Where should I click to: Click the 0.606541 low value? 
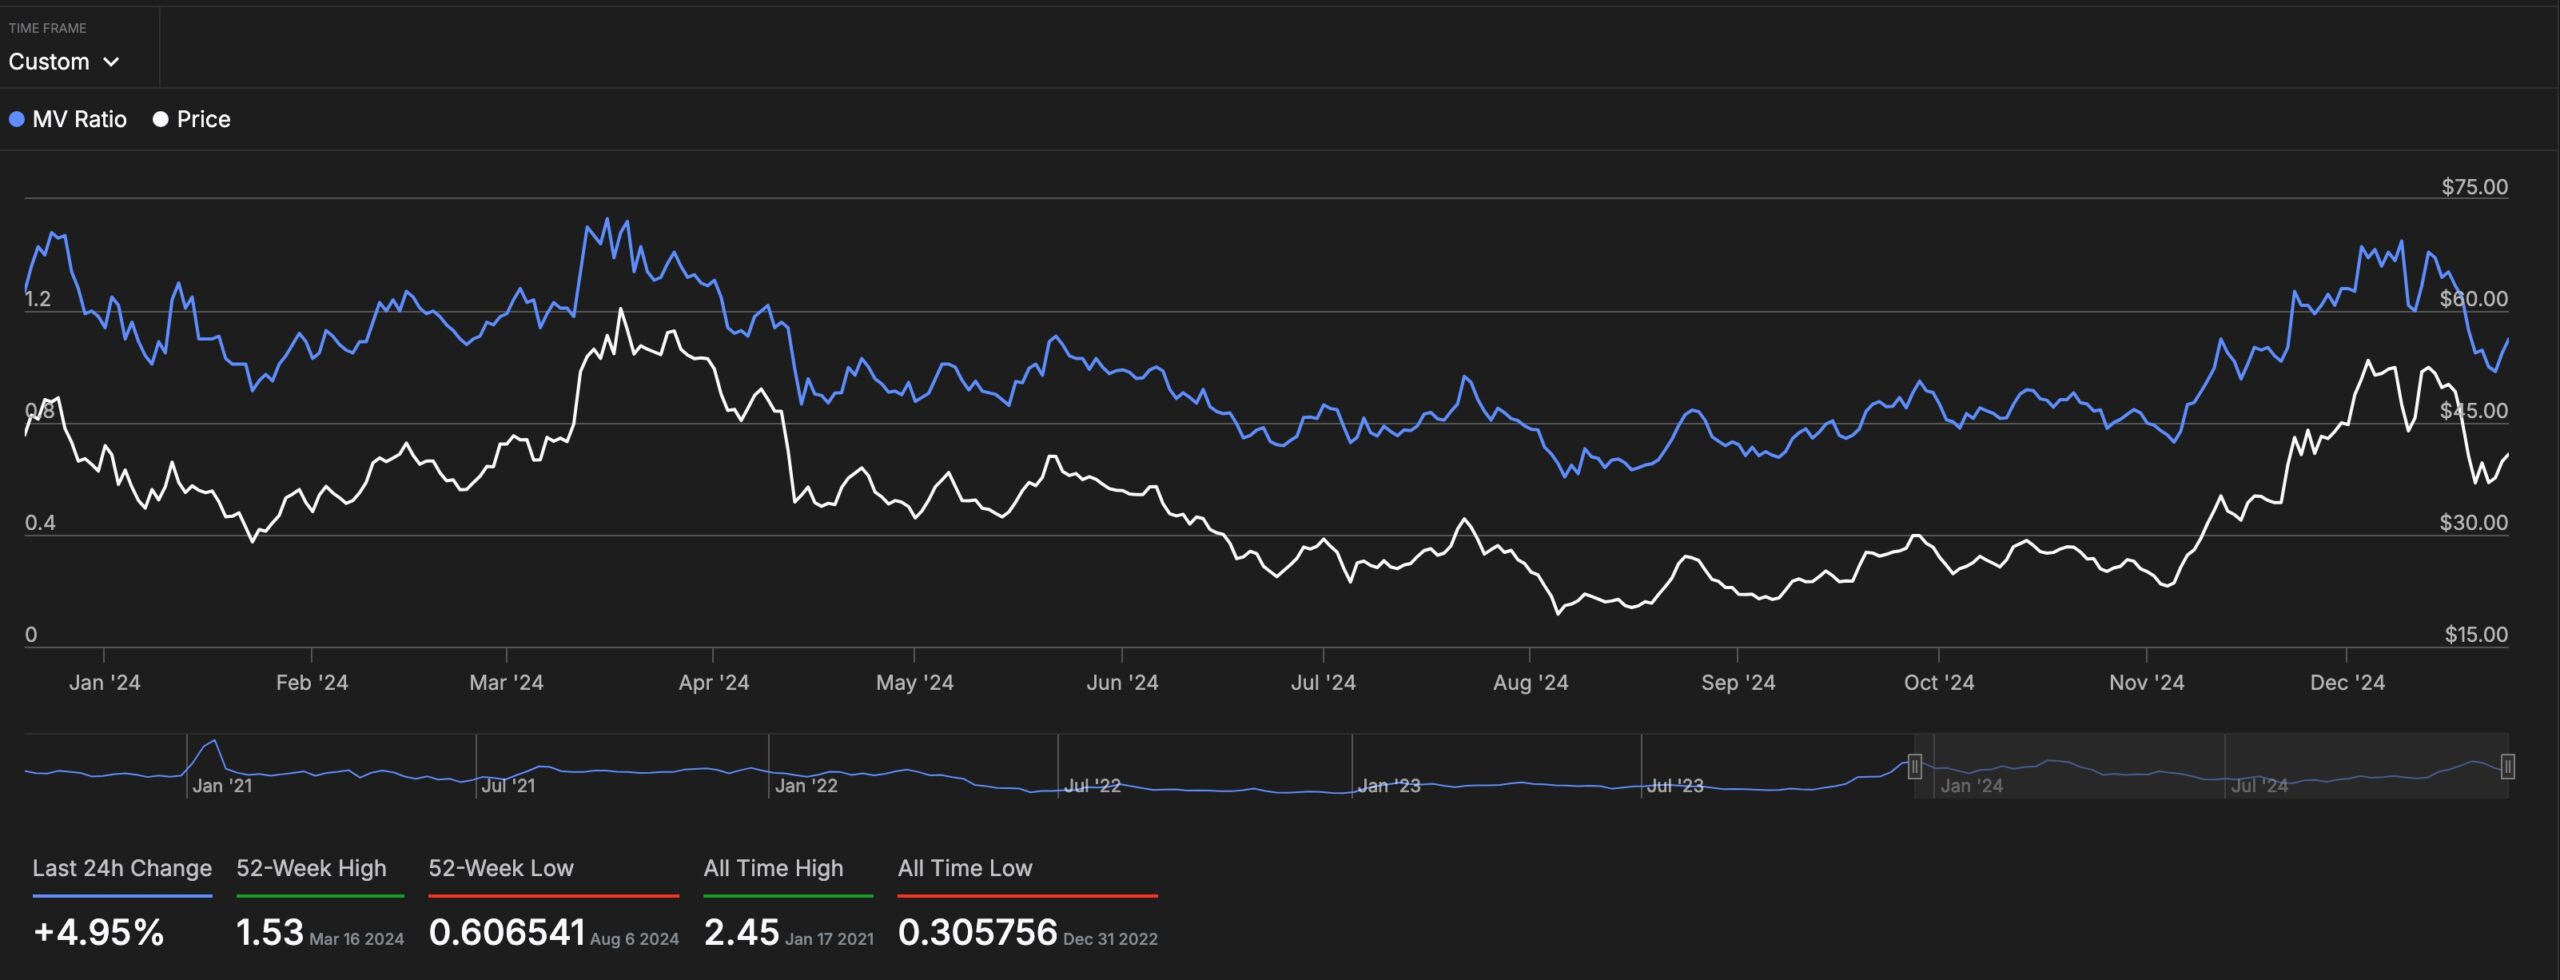pyautogui.click(x=506, y=932)
